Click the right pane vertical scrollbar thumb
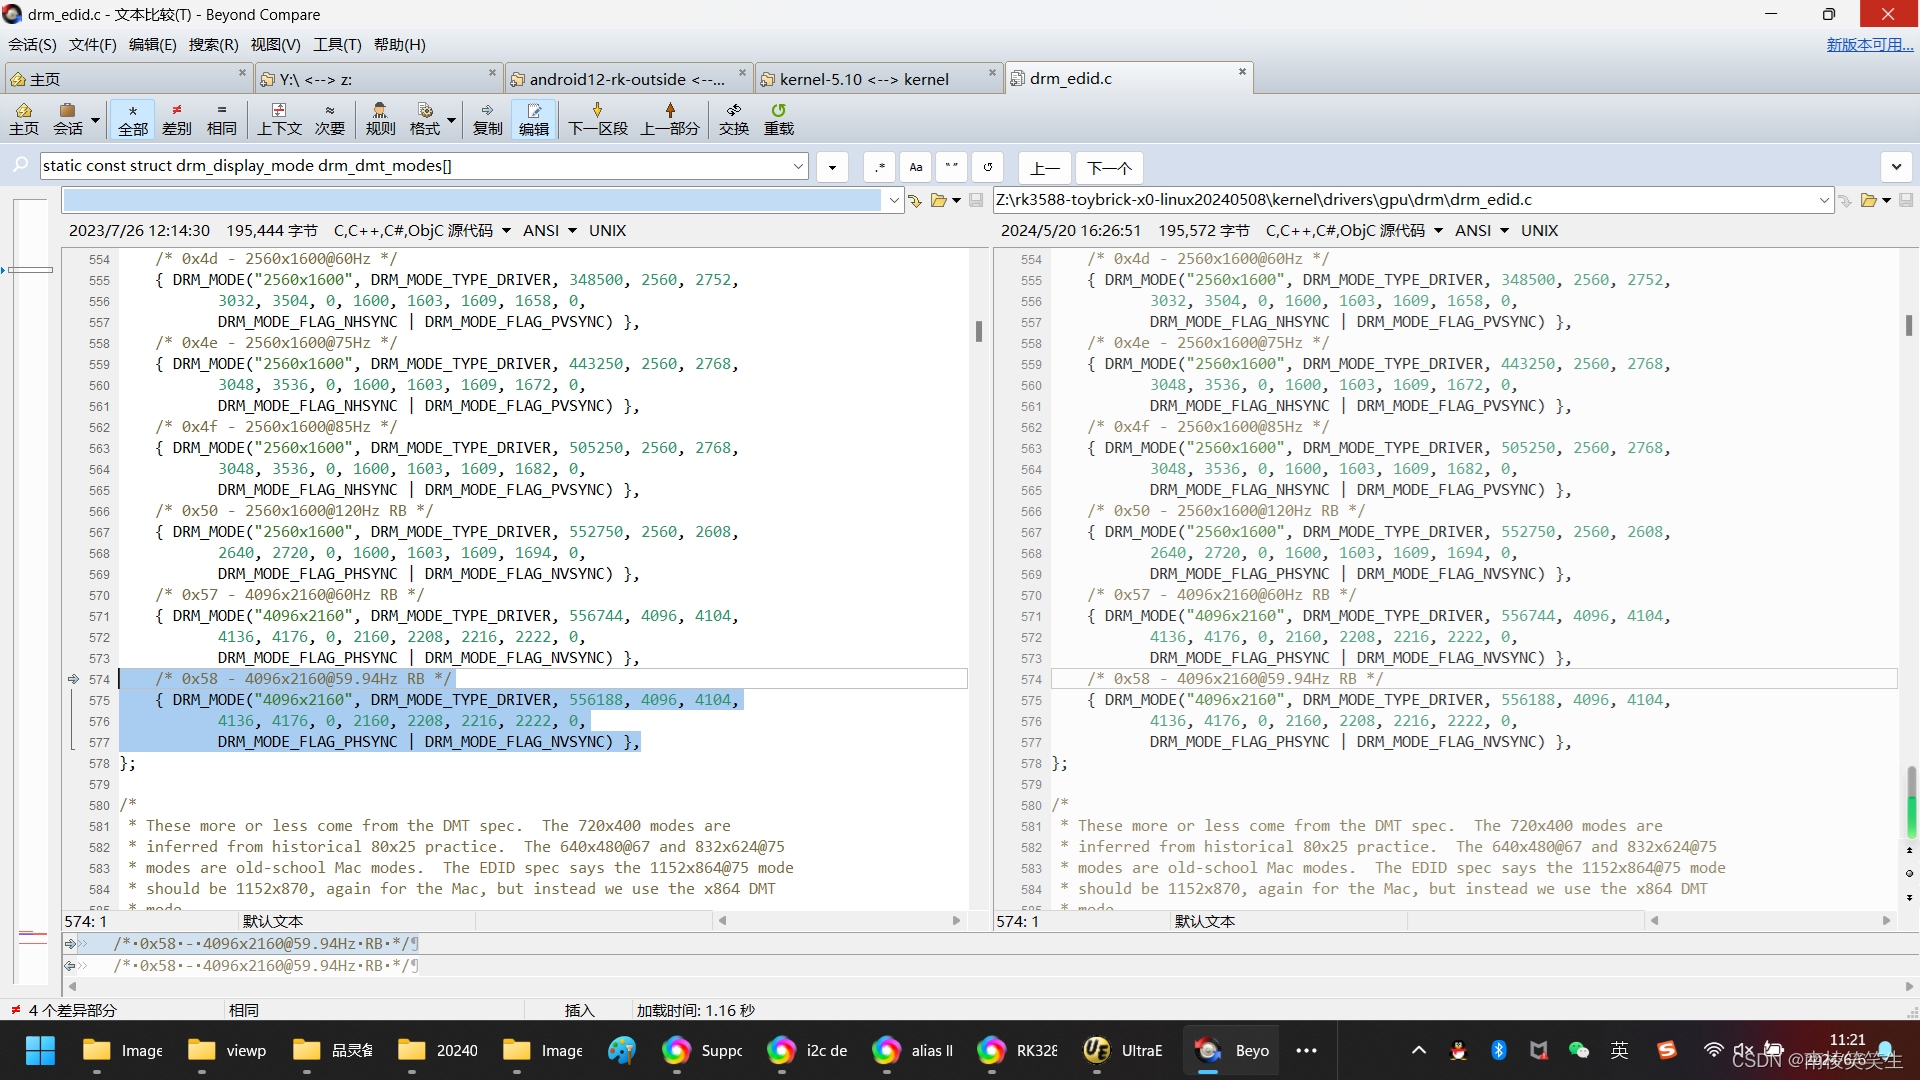The width and height of the screenshot is (1920, 1080). (x=1909, y=325)
